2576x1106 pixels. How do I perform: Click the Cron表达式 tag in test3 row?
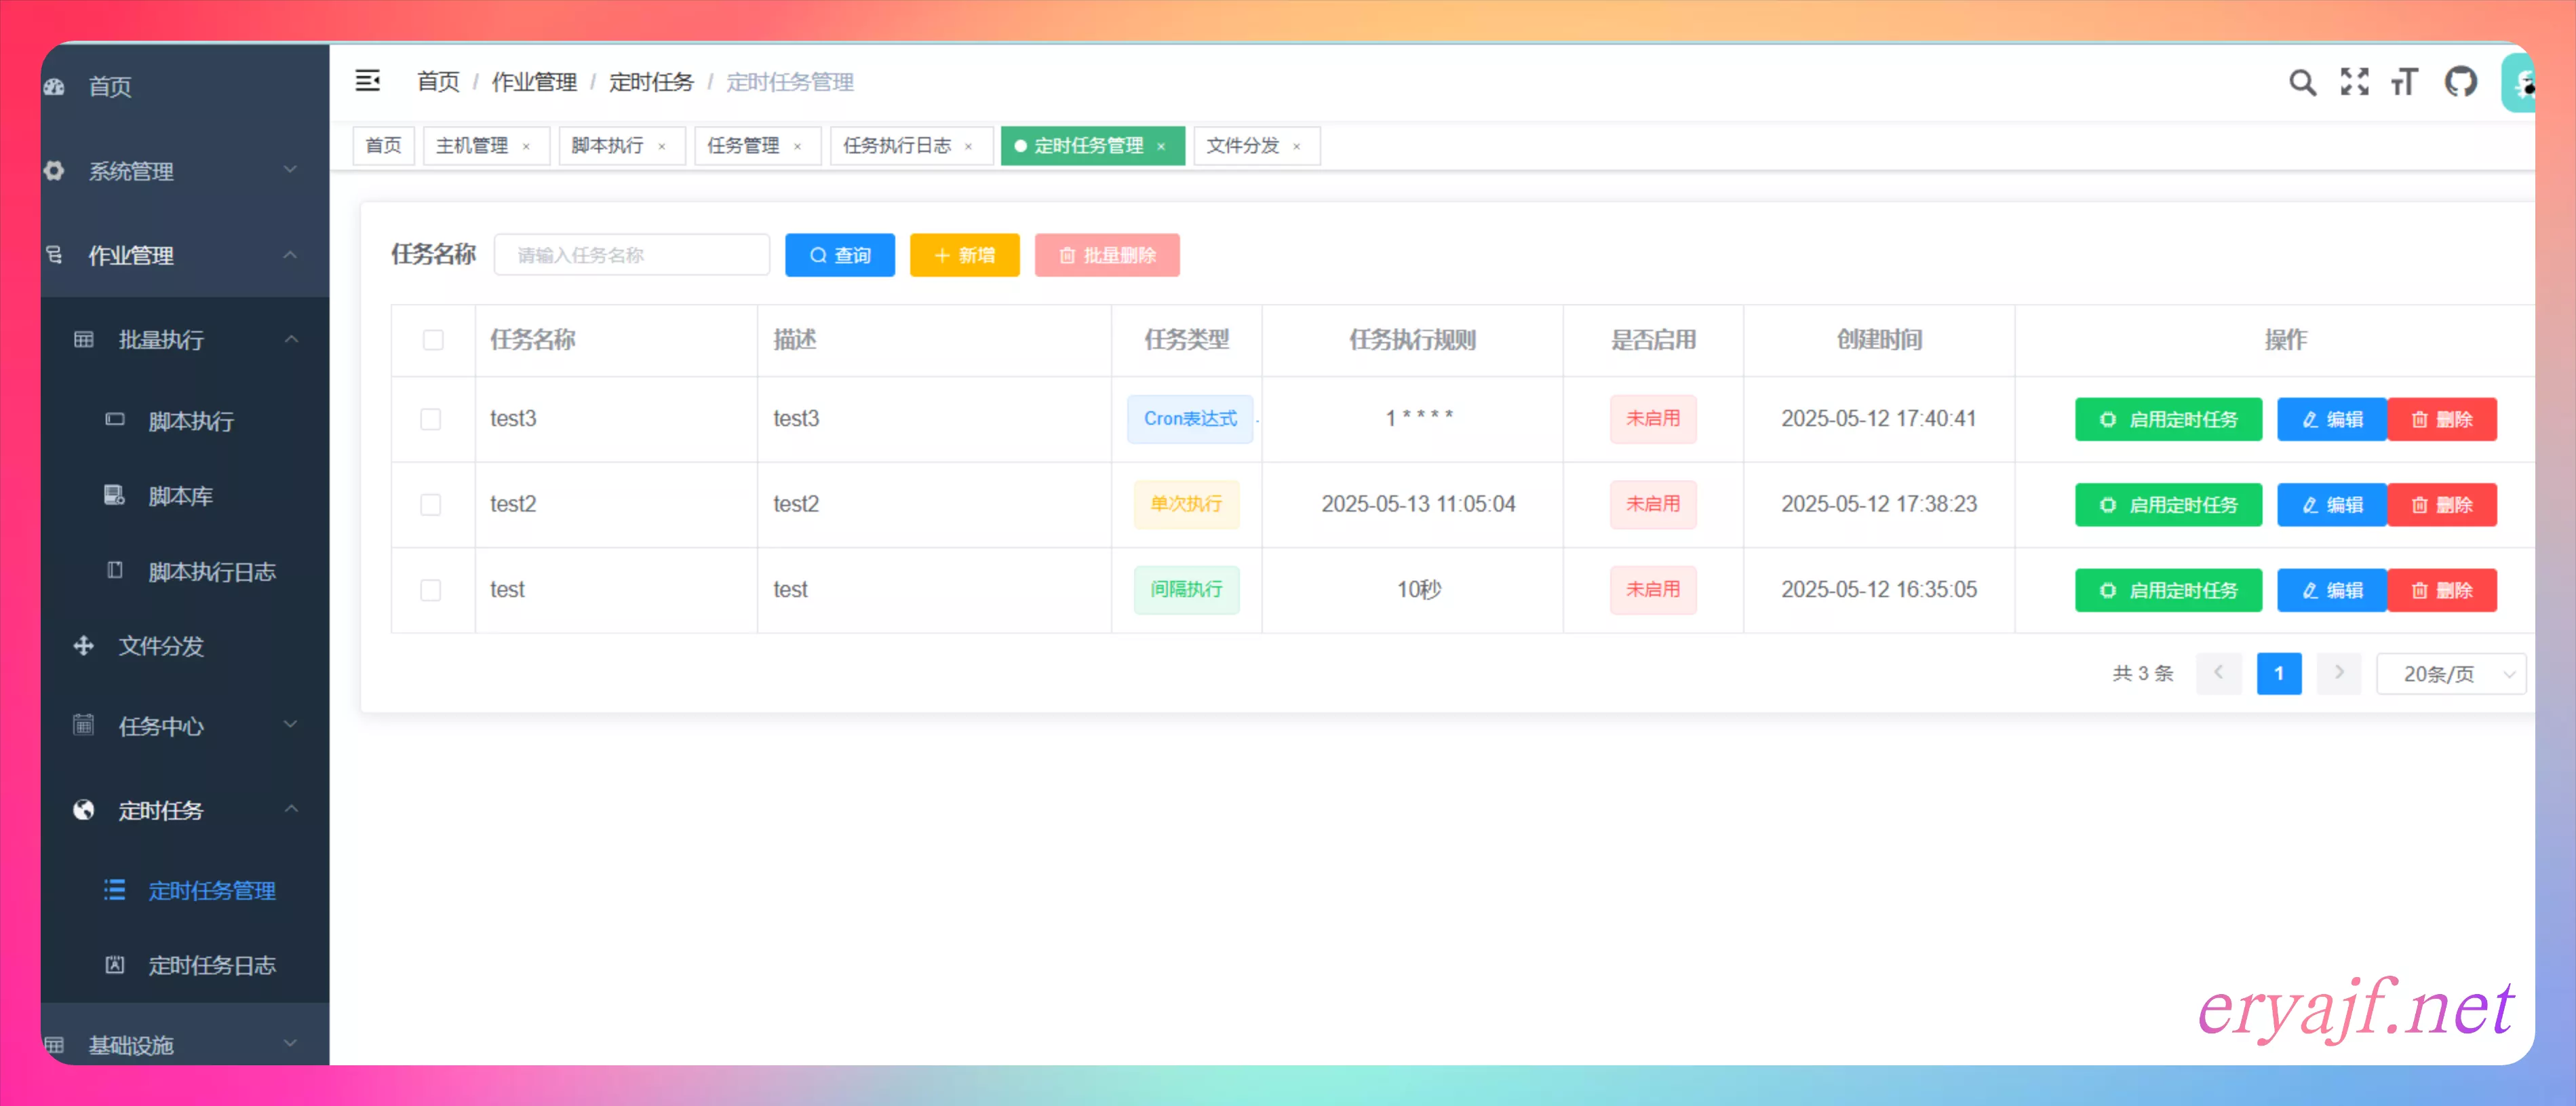click(1190, 419)
